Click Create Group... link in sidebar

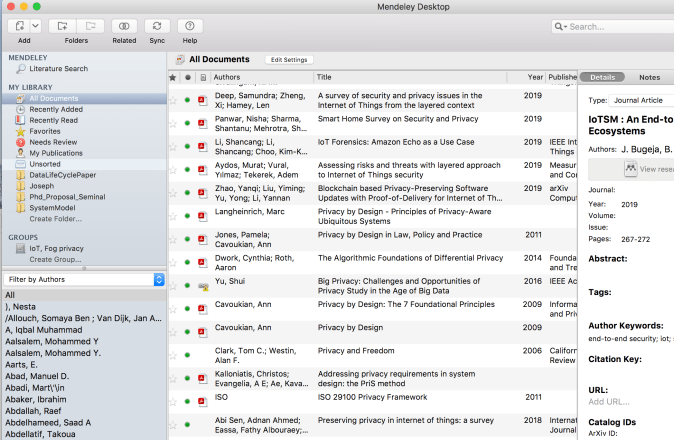pos(56,259)
